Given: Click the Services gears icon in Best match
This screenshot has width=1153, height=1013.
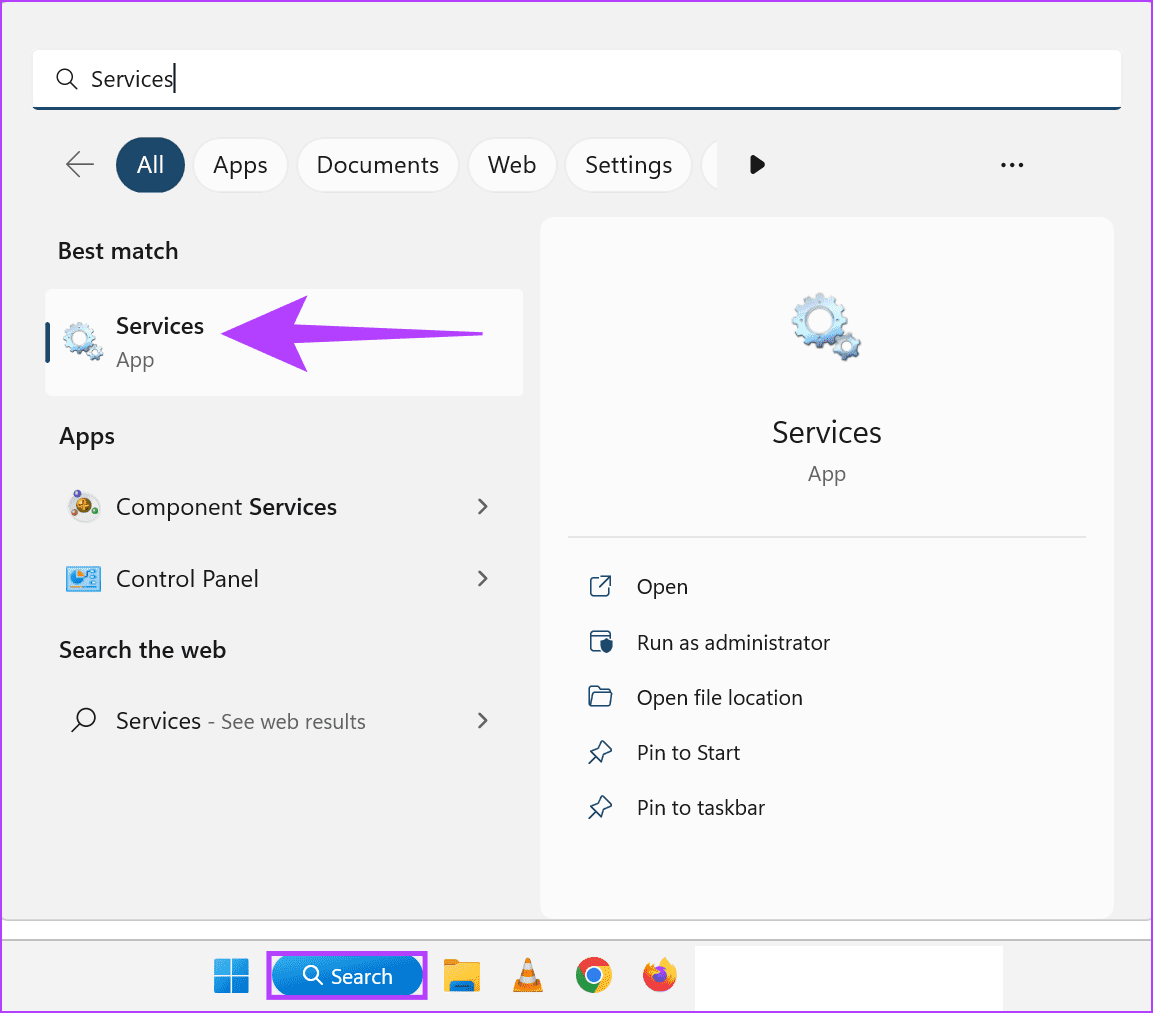Looking at the screenshot, I should (82, 342).
